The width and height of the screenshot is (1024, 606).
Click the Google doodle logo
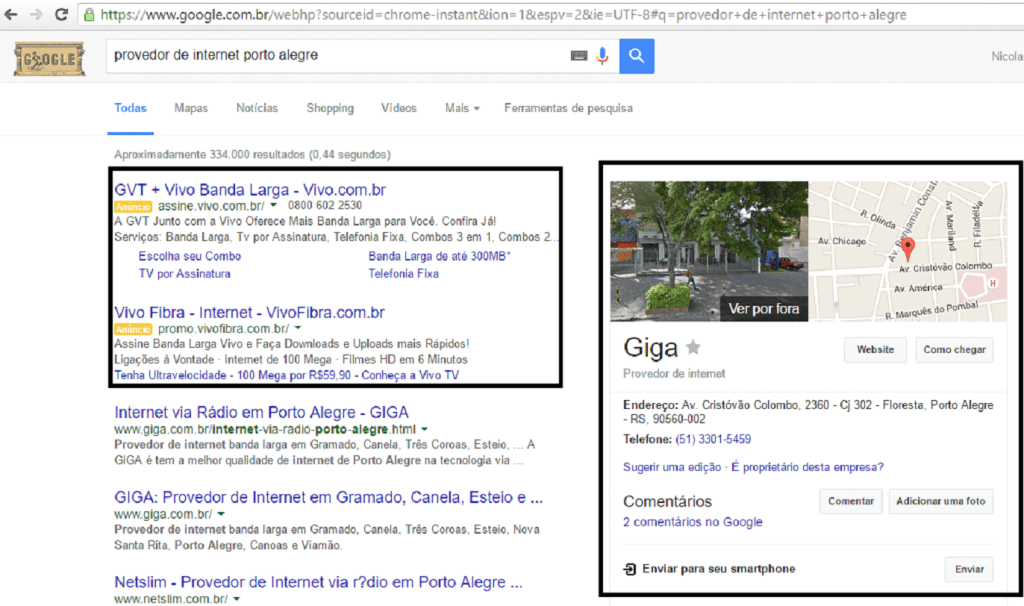[x=50, y=59]
